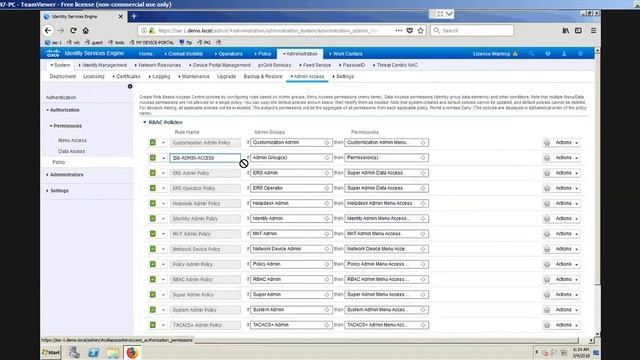This screenshot has width=640, height=360.
Task: Open a new browser tab
Action: tap(134, 16)
